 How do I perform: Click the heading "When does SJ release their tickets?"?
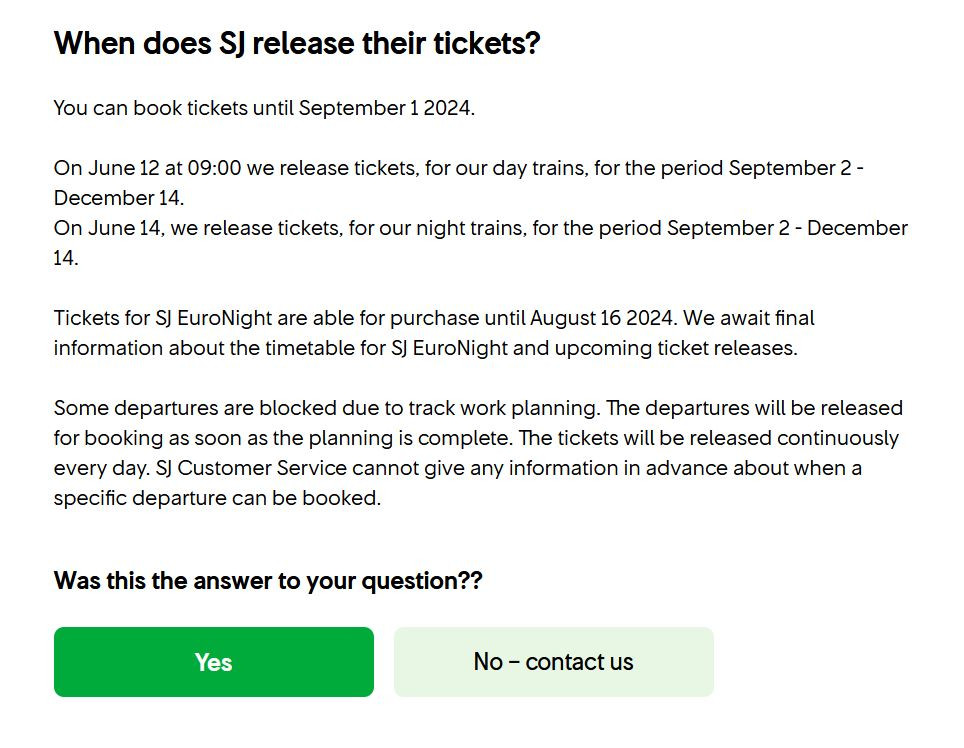click(x=296, y=44)
